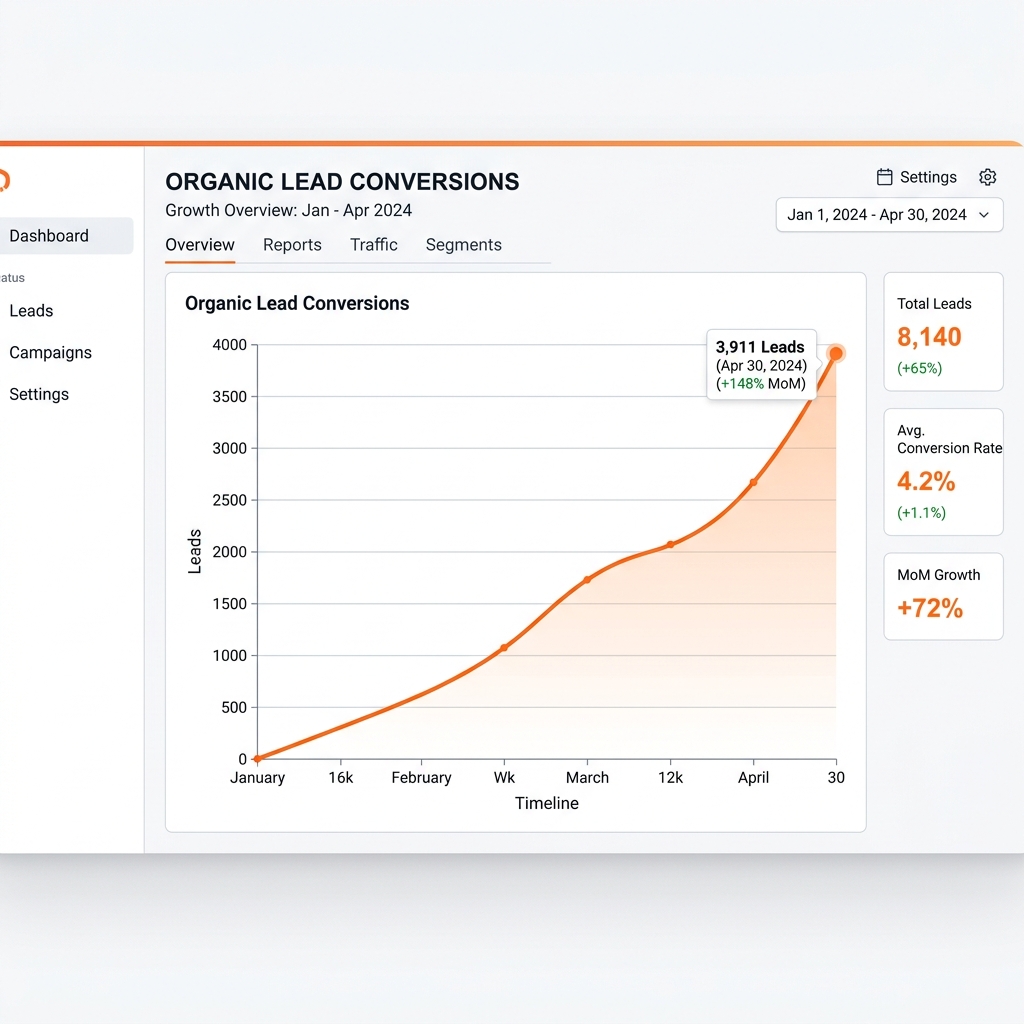Click the chart data point above April
Image resolution: width=1024 pixels, height=1024 pixels.
pos(753,482)
